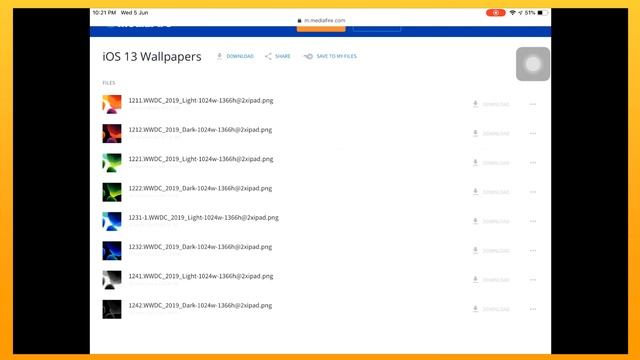The image size is (640, 360).
Task: Open thumbnail of 1232.WWDC_2019_Dark wallpaper
Action: point(112,251)
